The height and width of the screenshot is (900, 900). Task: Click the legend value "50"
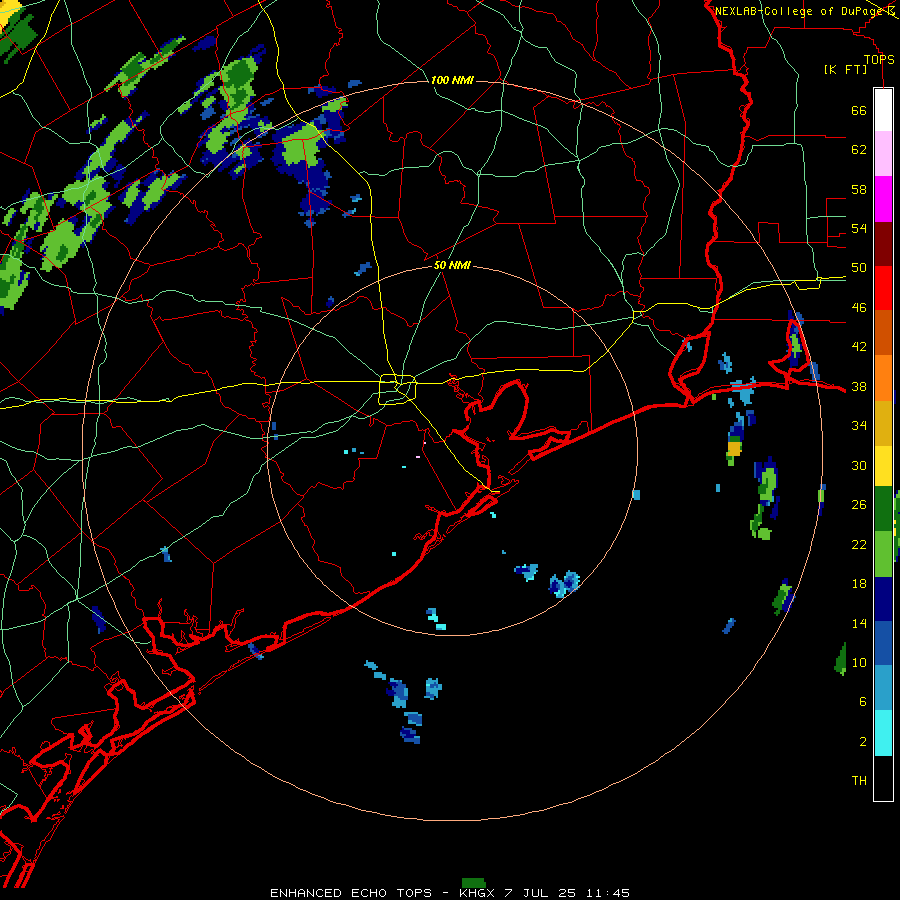click(859, 268)
